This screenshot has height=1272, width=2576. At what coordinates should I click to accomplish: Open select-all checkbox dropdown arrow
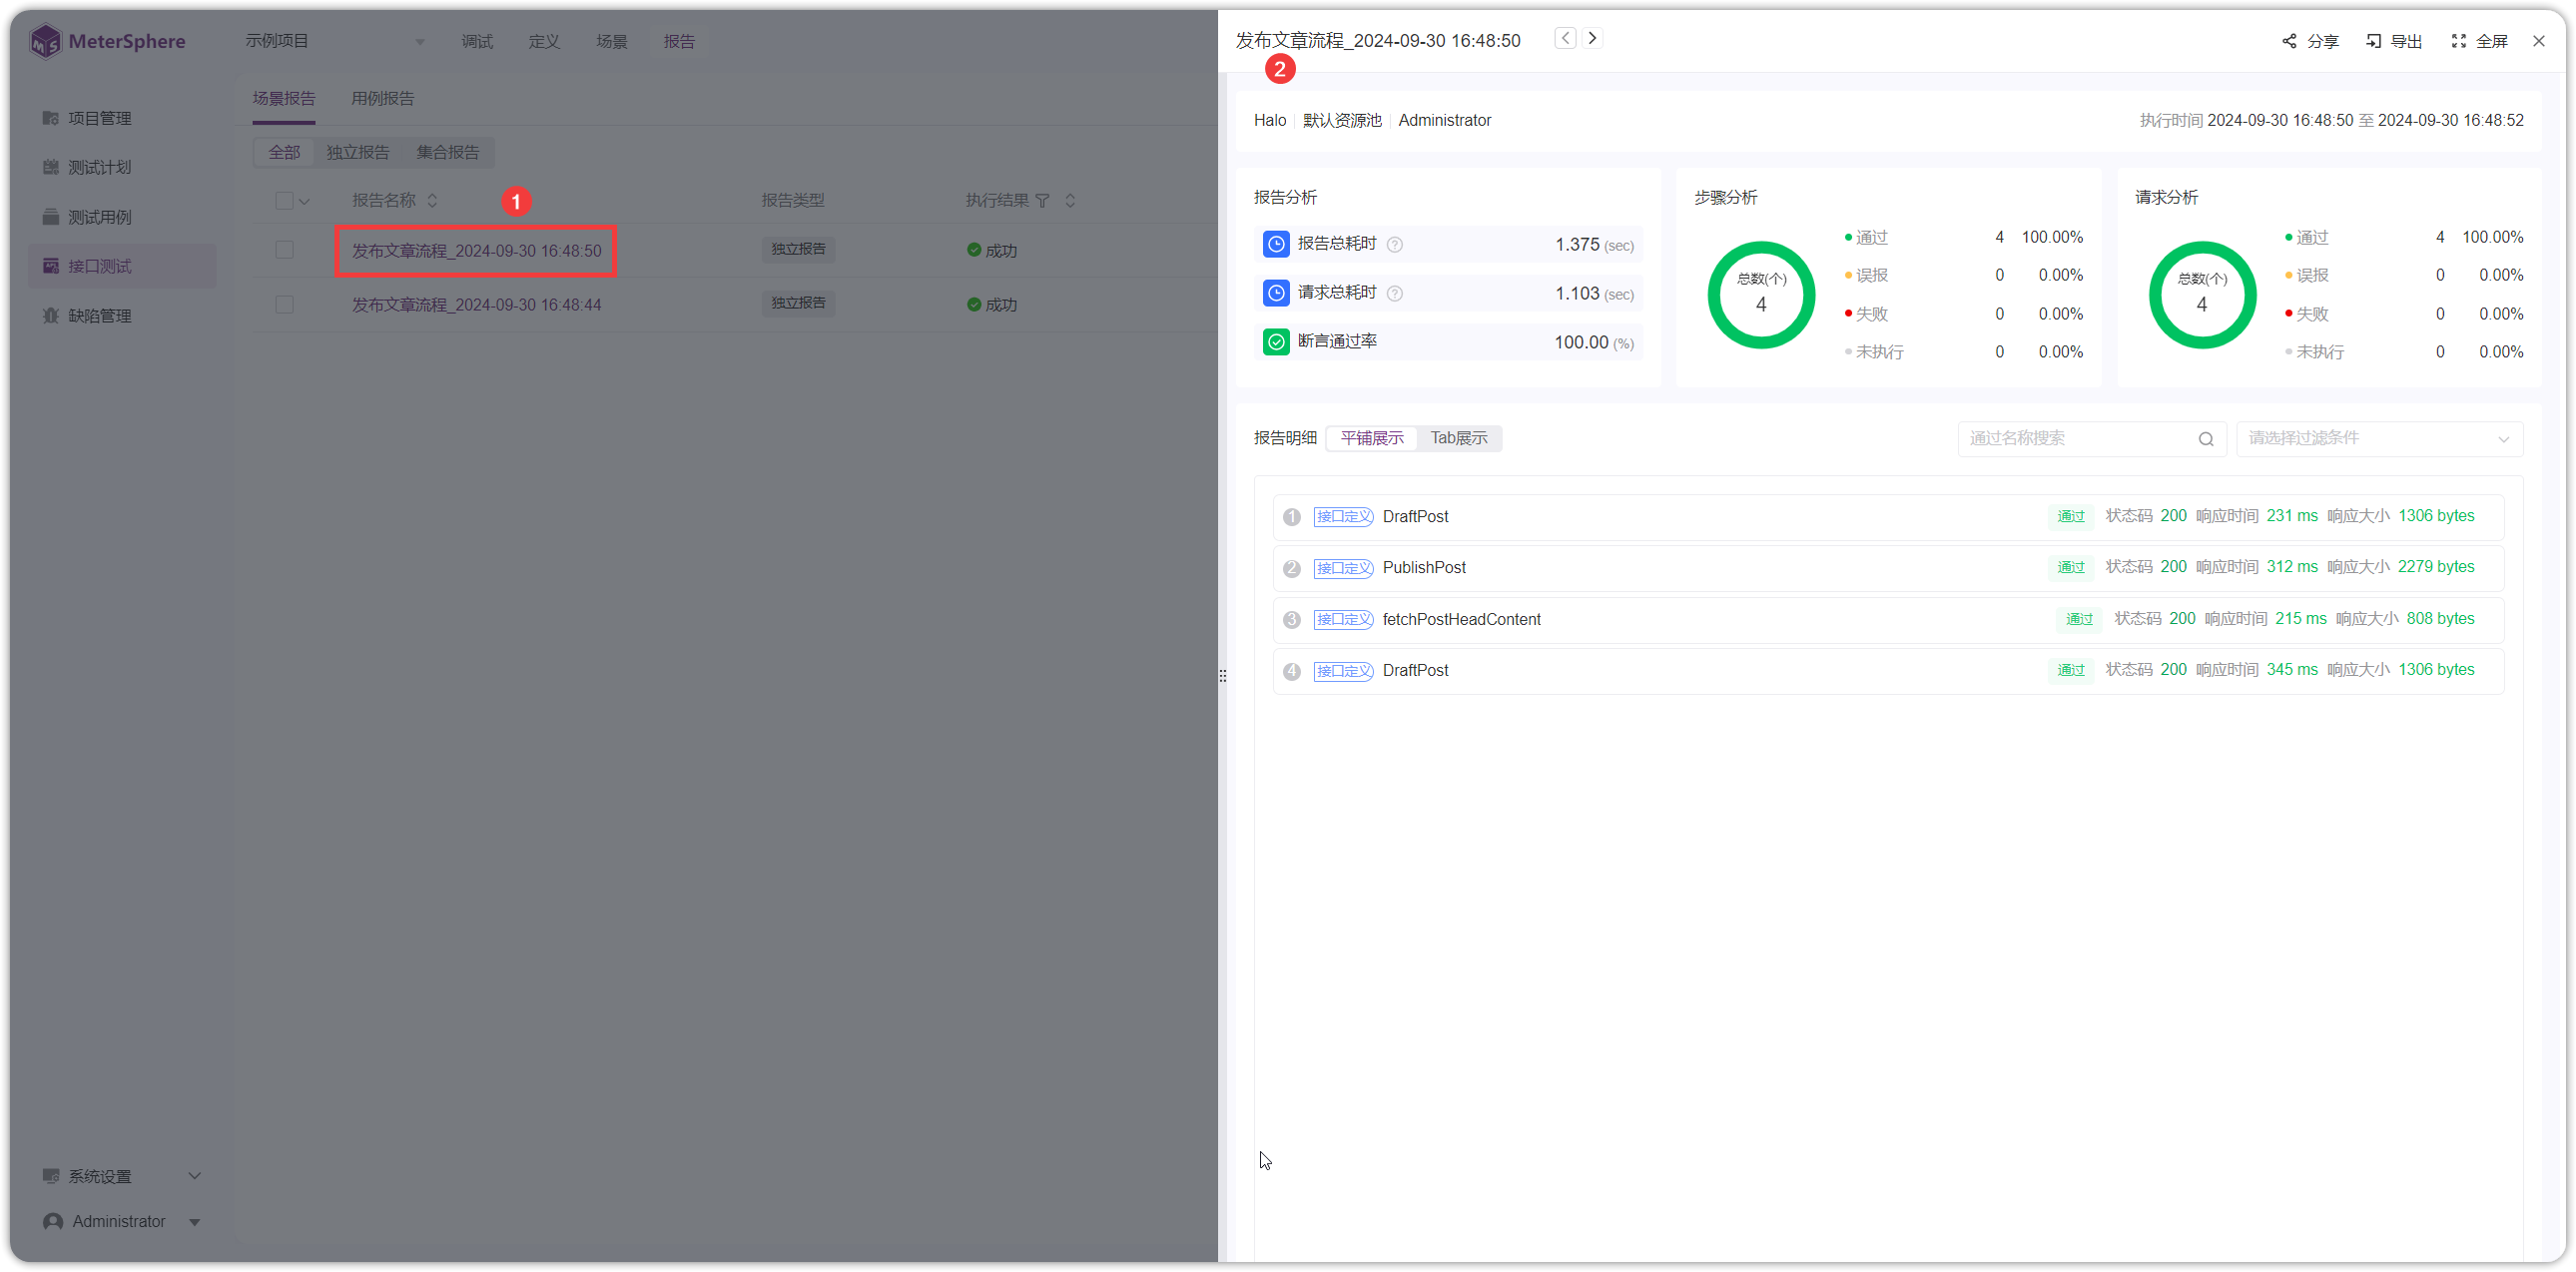coord(304,202)
